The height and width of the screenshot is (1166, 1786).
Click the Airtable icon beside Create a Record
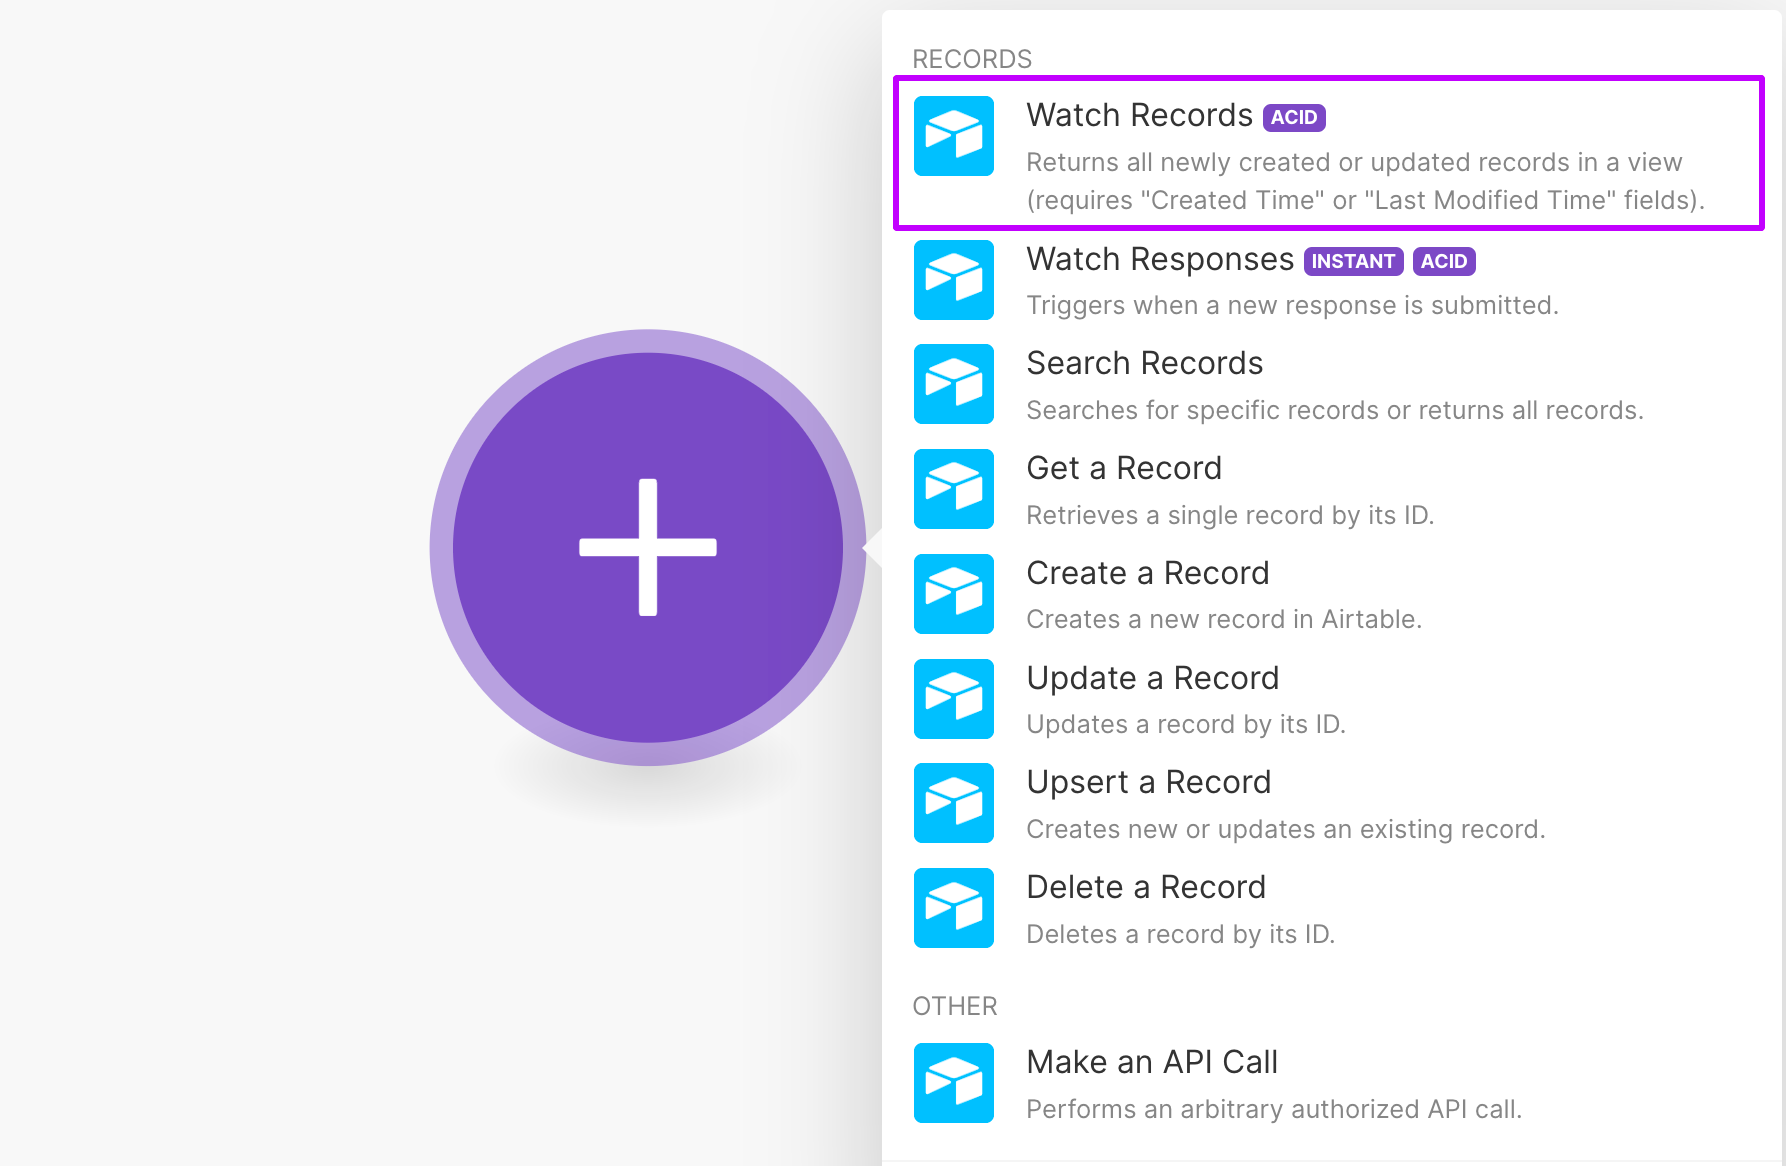coord(953,594)
